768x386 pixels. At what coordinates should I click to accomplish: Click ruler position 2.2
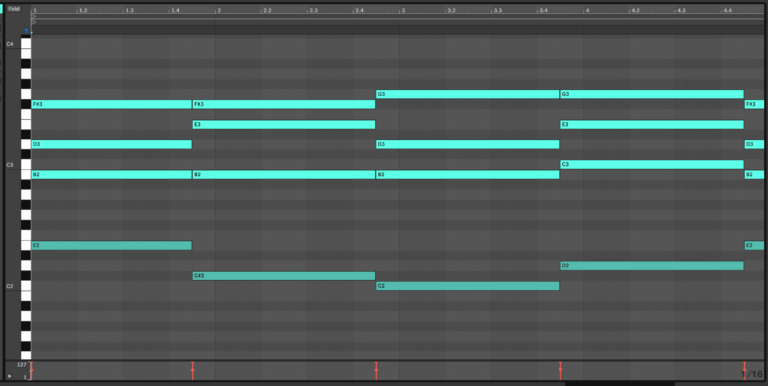267,10
